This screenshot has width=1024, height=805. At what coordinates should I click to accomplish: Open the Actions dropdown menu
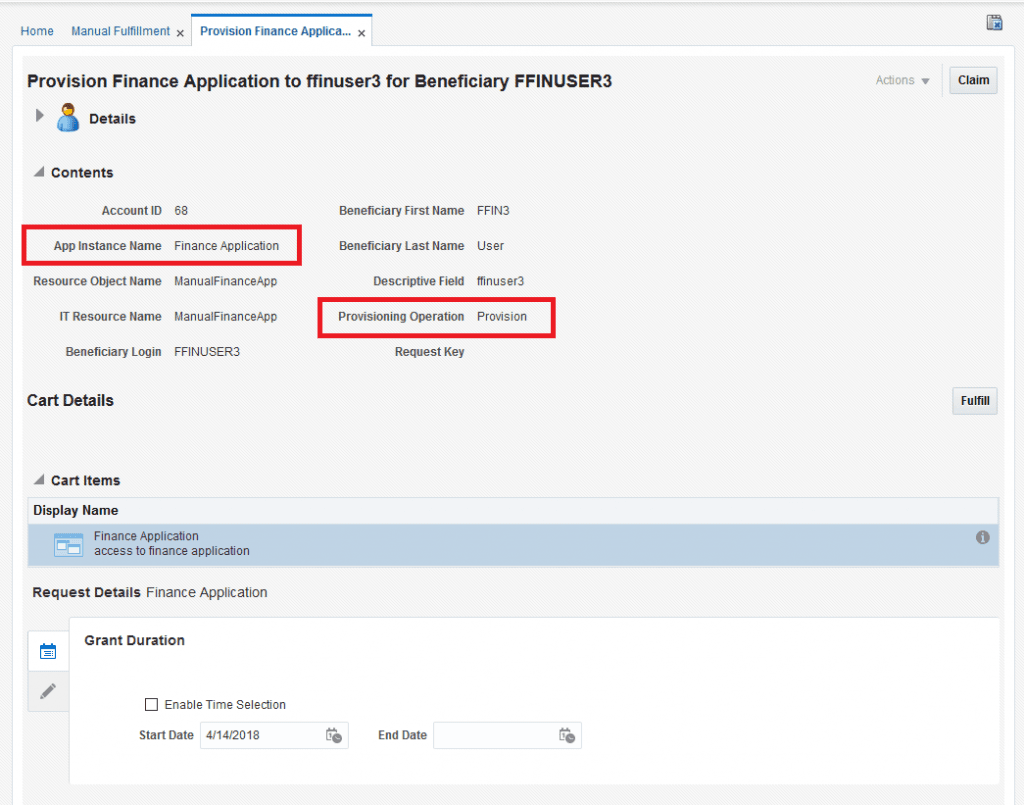pos(902,81)
